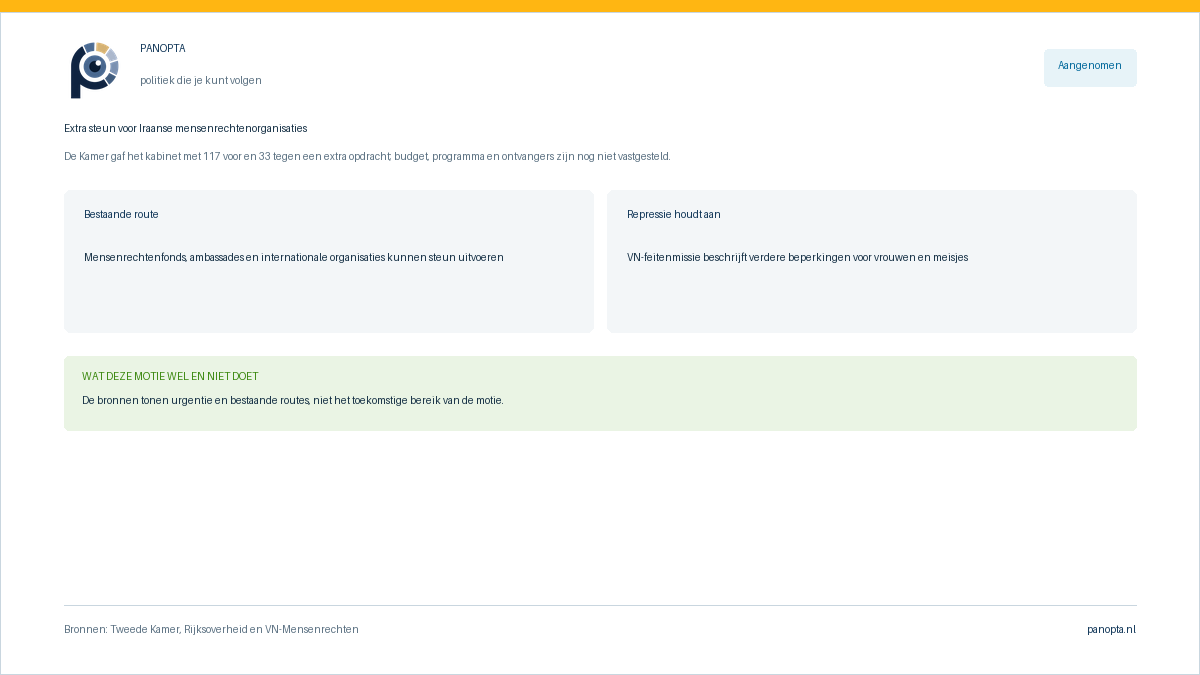Click the summary line with 117 voor en 33 tegen
The image size is (1200, 675).
tap(367, 156)
